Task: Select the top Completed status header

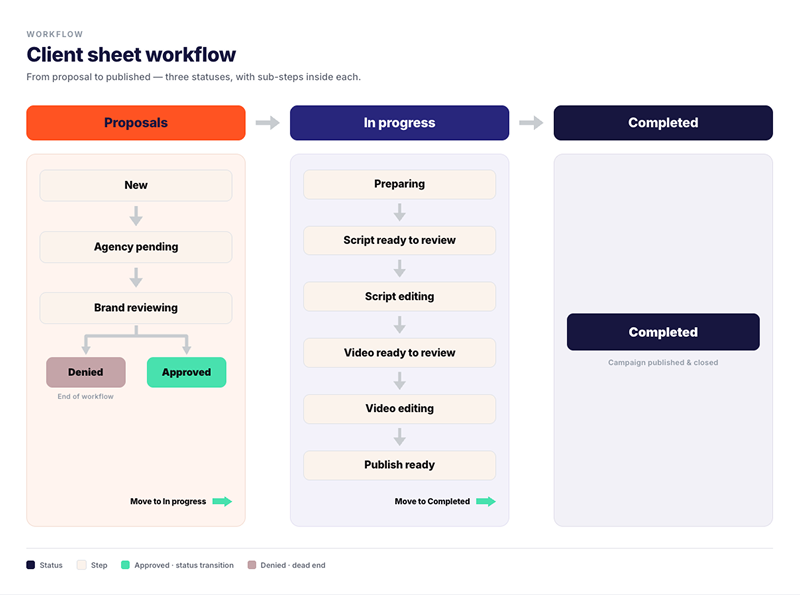Action: pyautogui.click(x=663, y=122)
